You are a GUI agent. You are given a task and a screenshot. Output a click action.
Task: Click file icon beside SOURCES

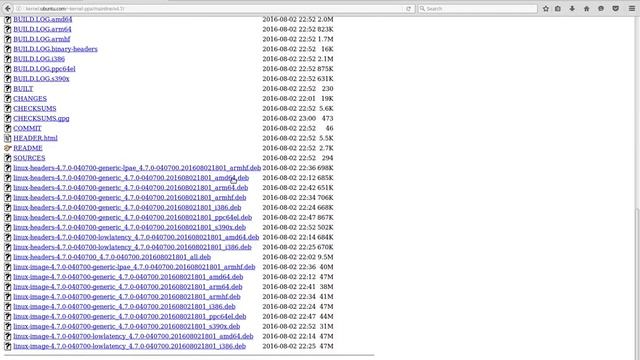point(8,158)
